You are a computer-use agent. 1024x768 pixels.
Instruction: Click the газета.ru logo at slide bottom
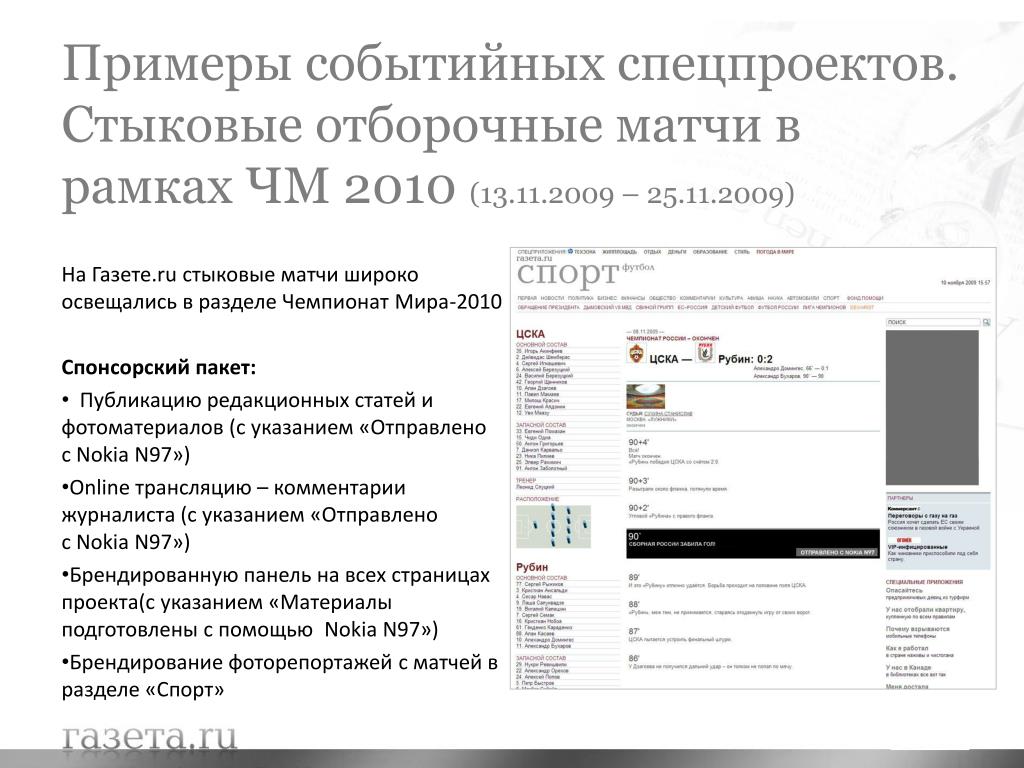(x=150, y=737)
